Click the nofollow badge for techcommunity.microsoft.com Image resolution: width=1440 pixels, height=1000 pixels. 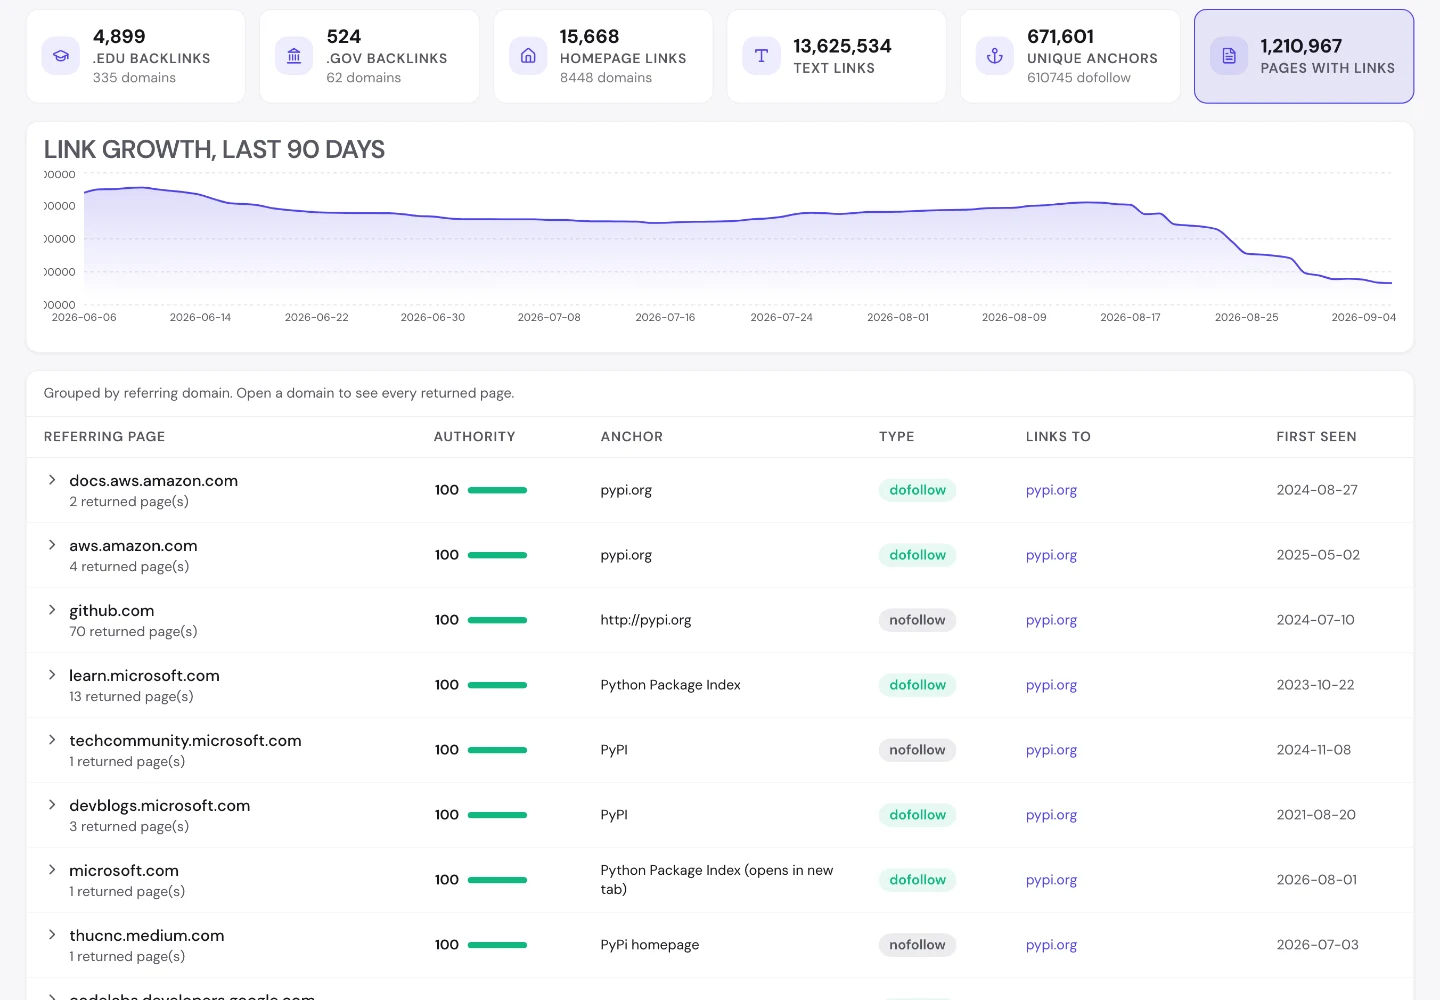(x=917, y=750)
